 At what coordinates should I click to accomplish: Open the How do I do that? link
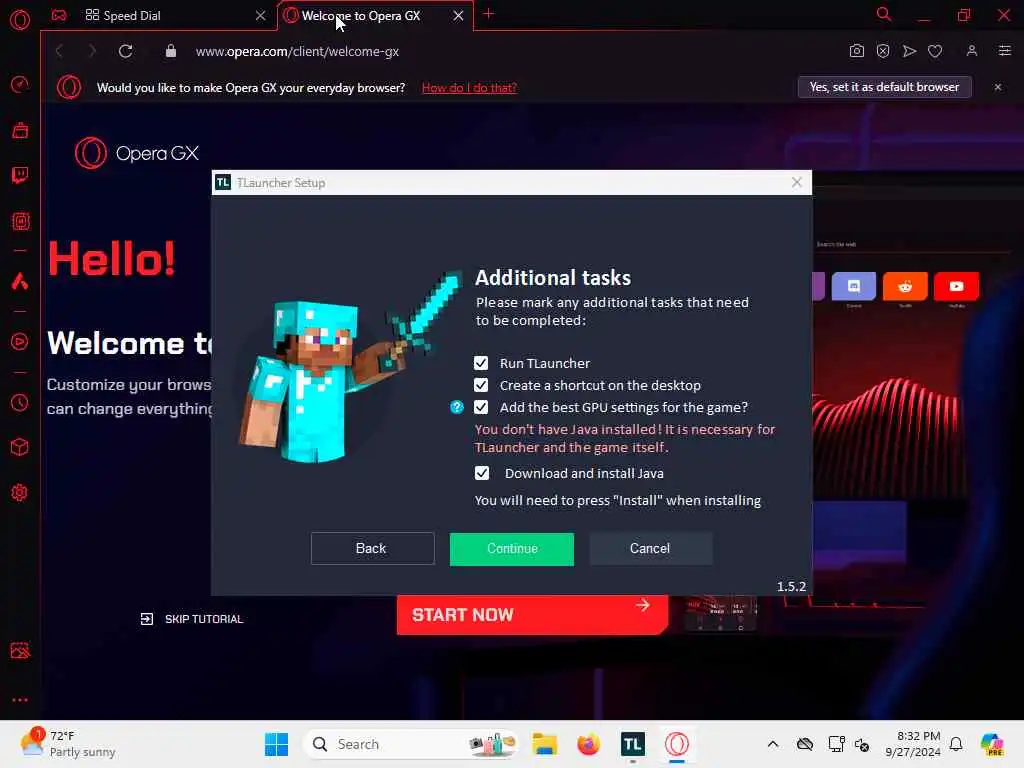coord(469,88)
